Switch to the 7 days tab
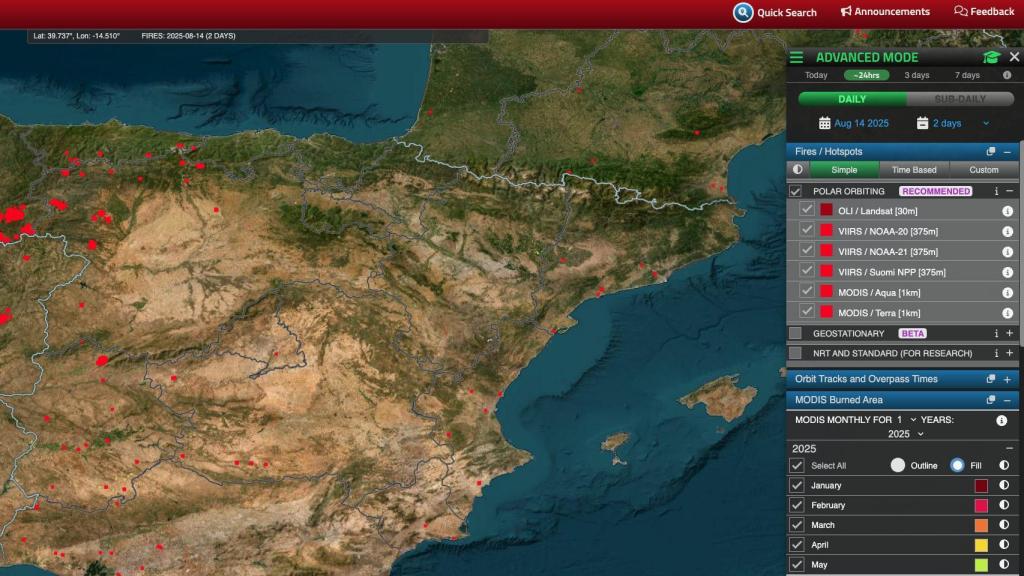The width and height of the screenshot is (1024, 576). tap(967, 75)
